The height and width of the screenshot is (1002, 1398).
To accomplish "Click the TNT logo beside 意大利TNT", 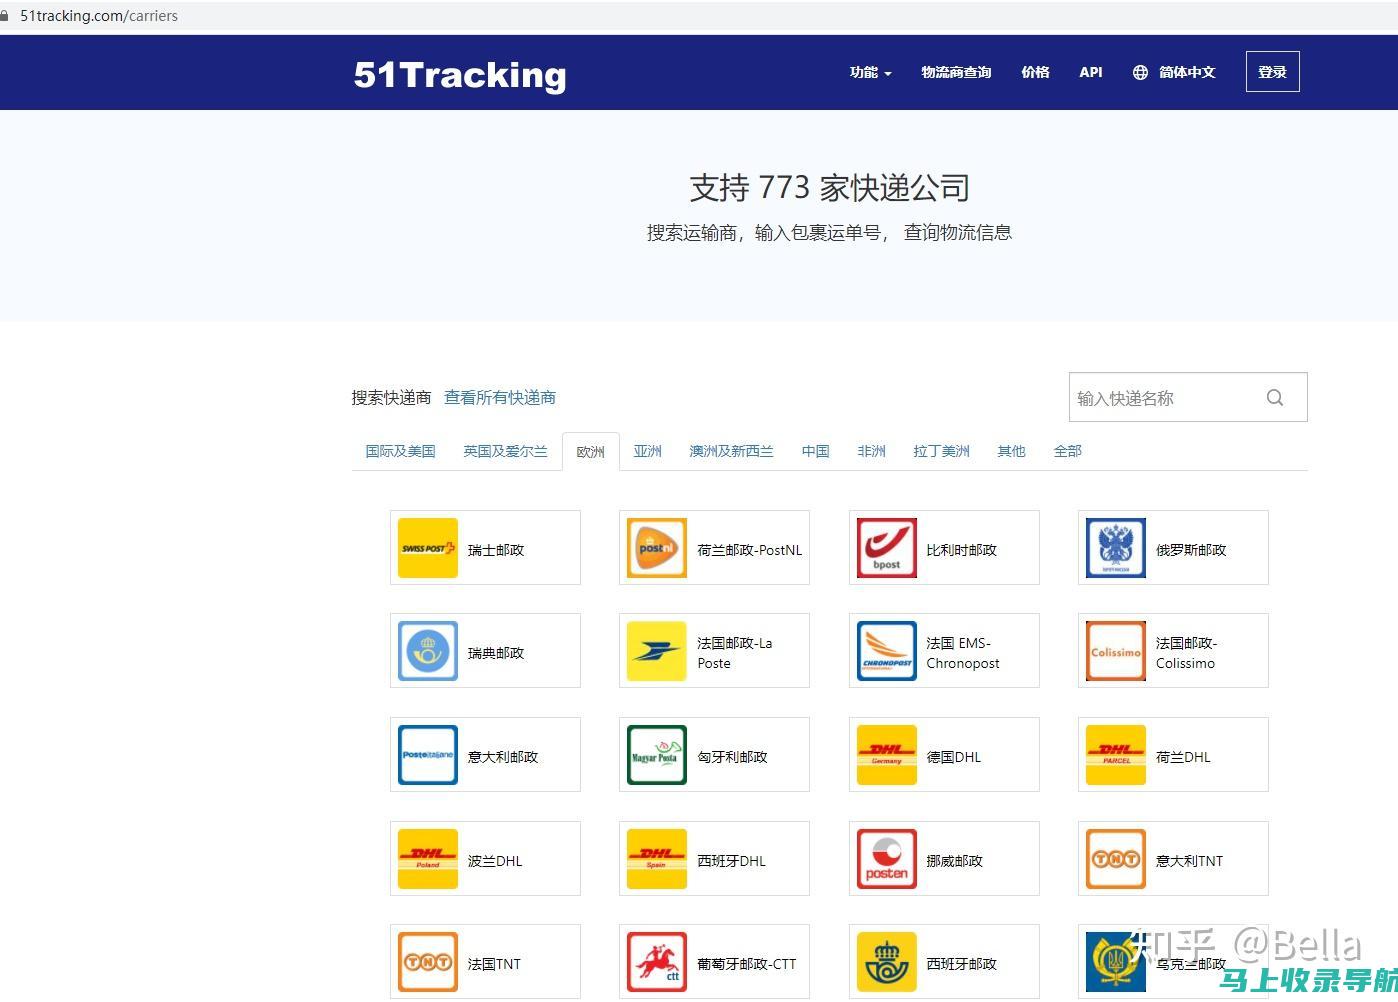I will 1116,859.
